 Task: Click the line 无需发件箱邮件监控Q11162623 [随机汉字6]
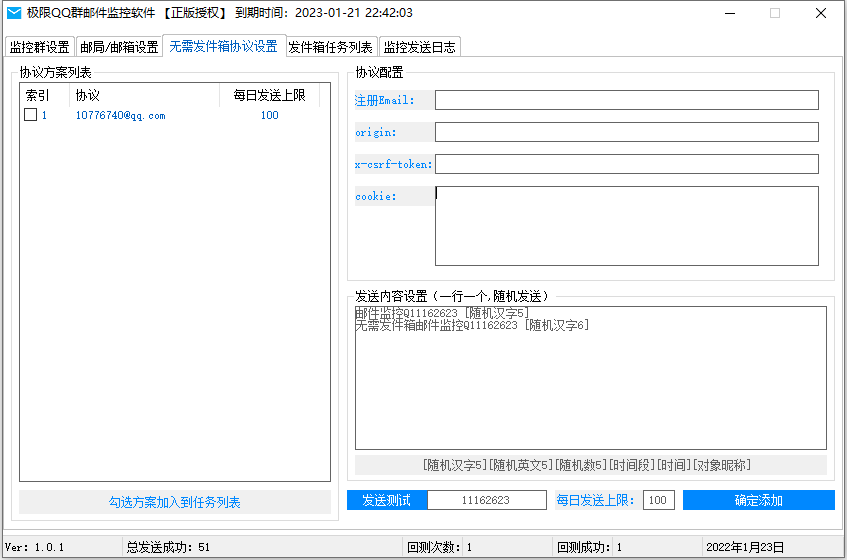[472, 325]
